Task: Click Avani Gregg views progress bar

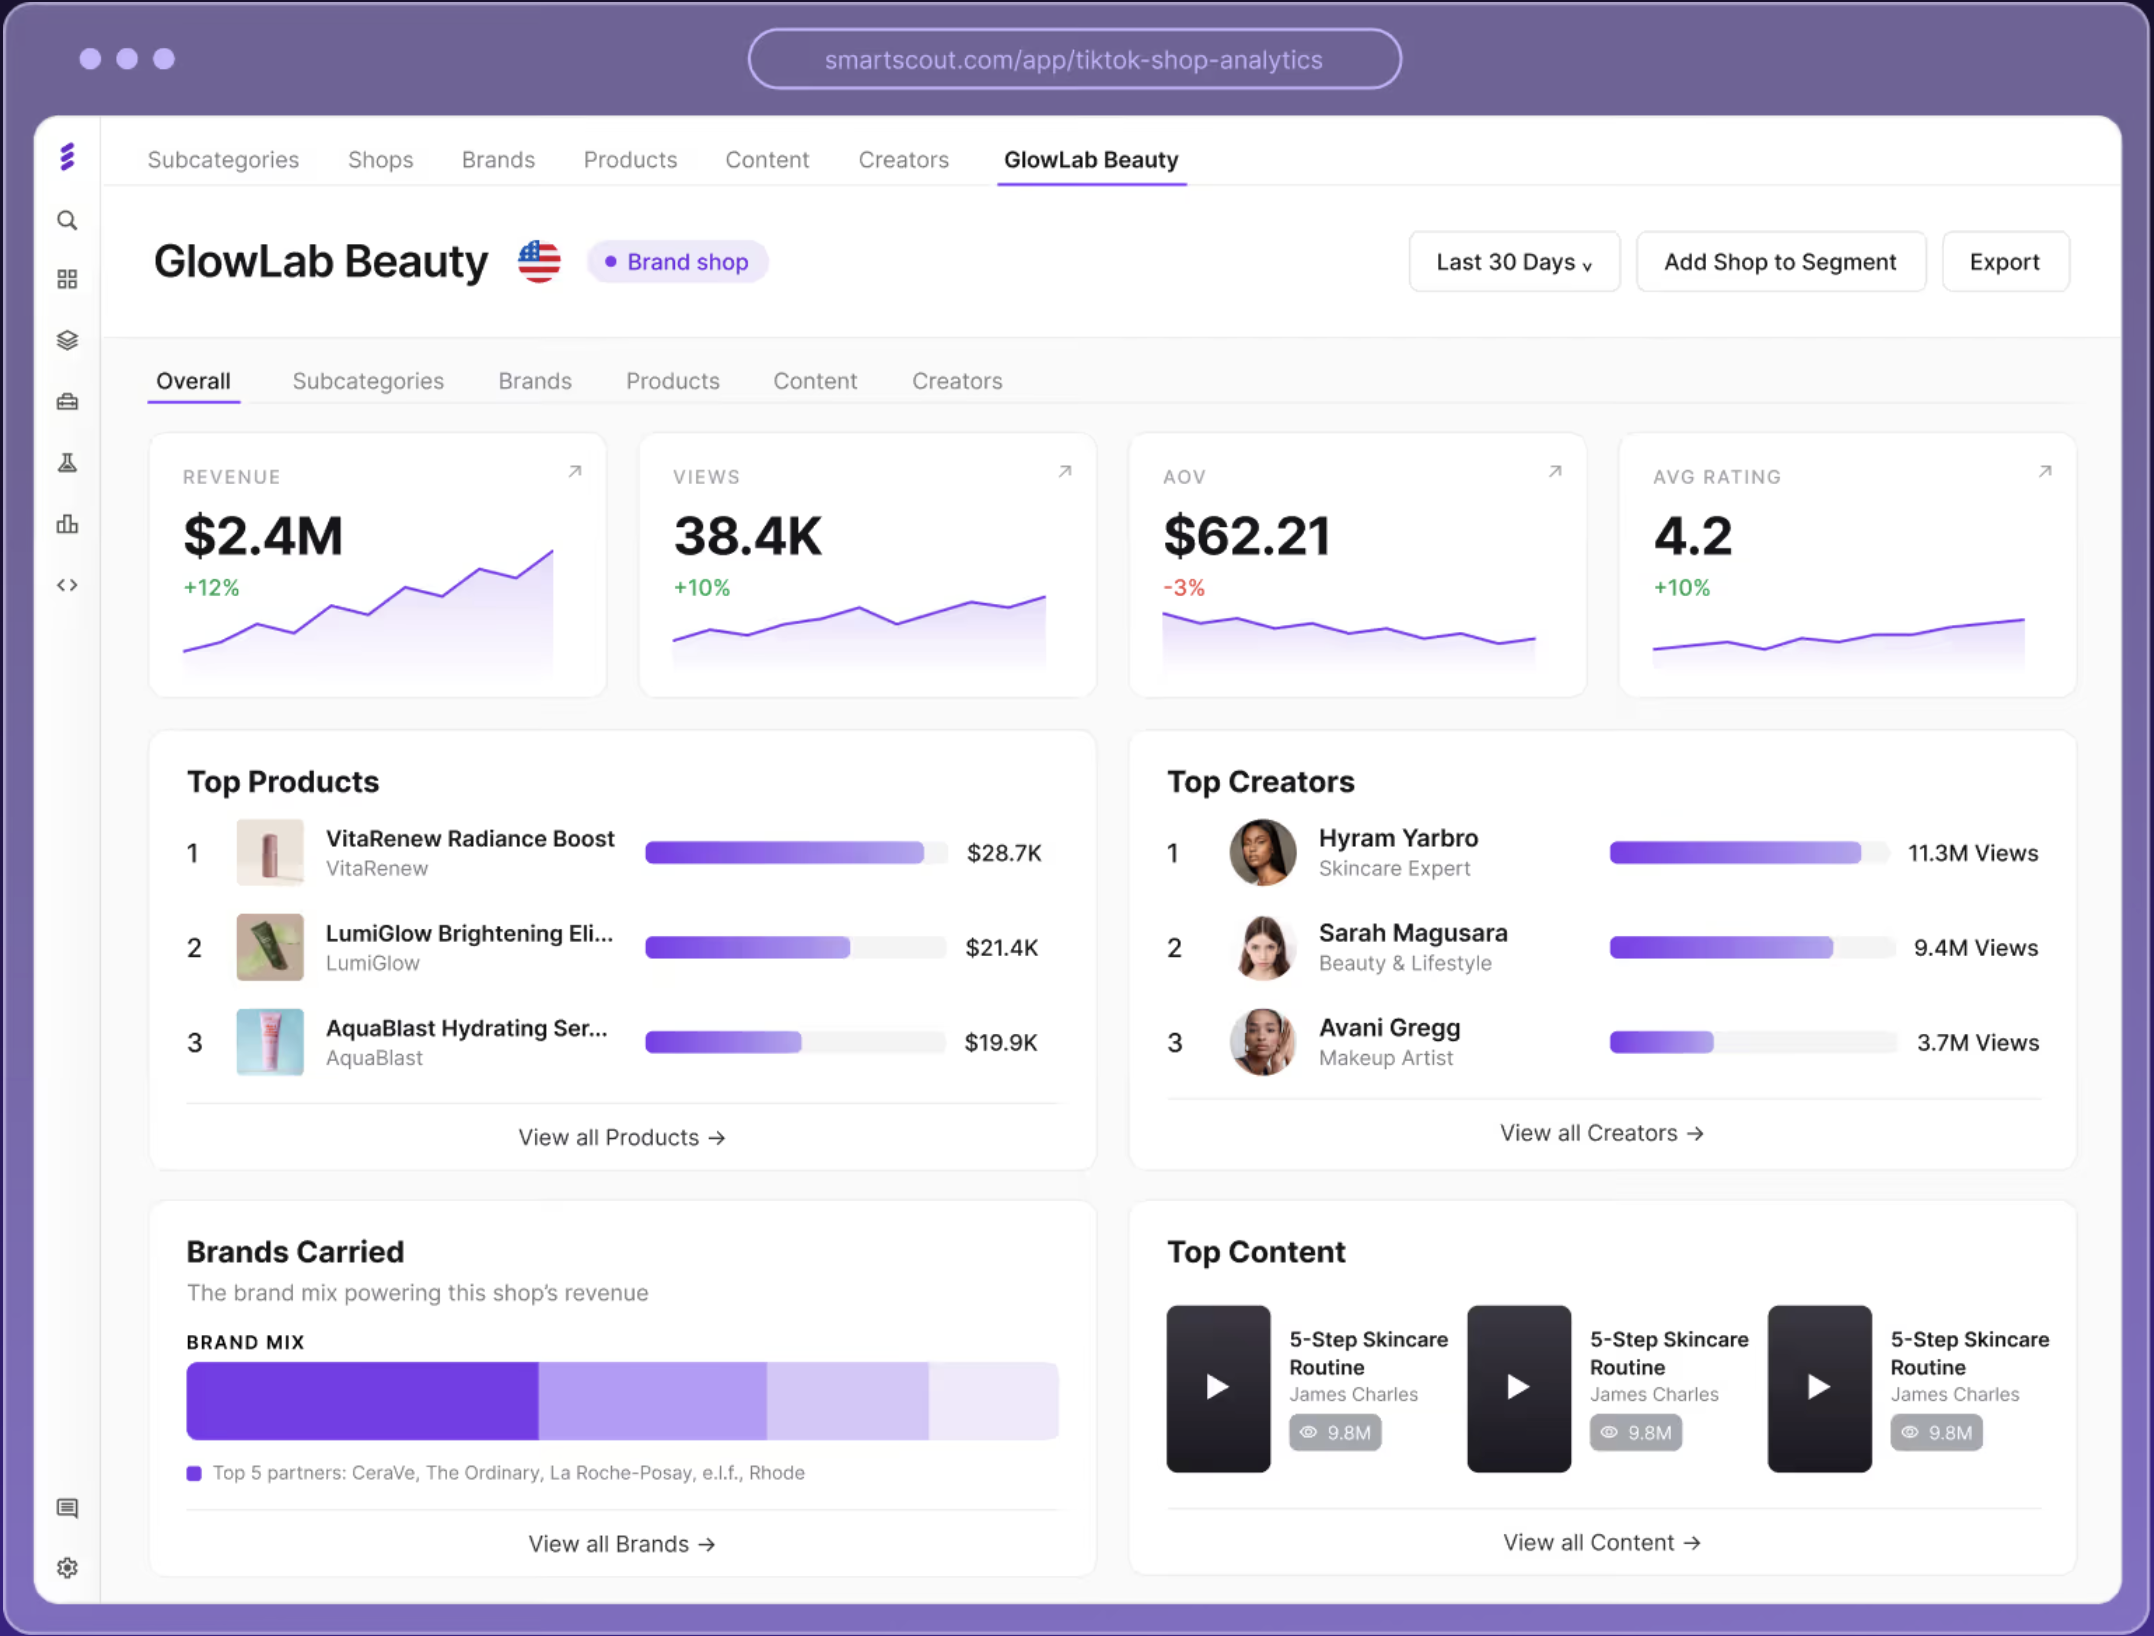Action: coord(1753,1042)
